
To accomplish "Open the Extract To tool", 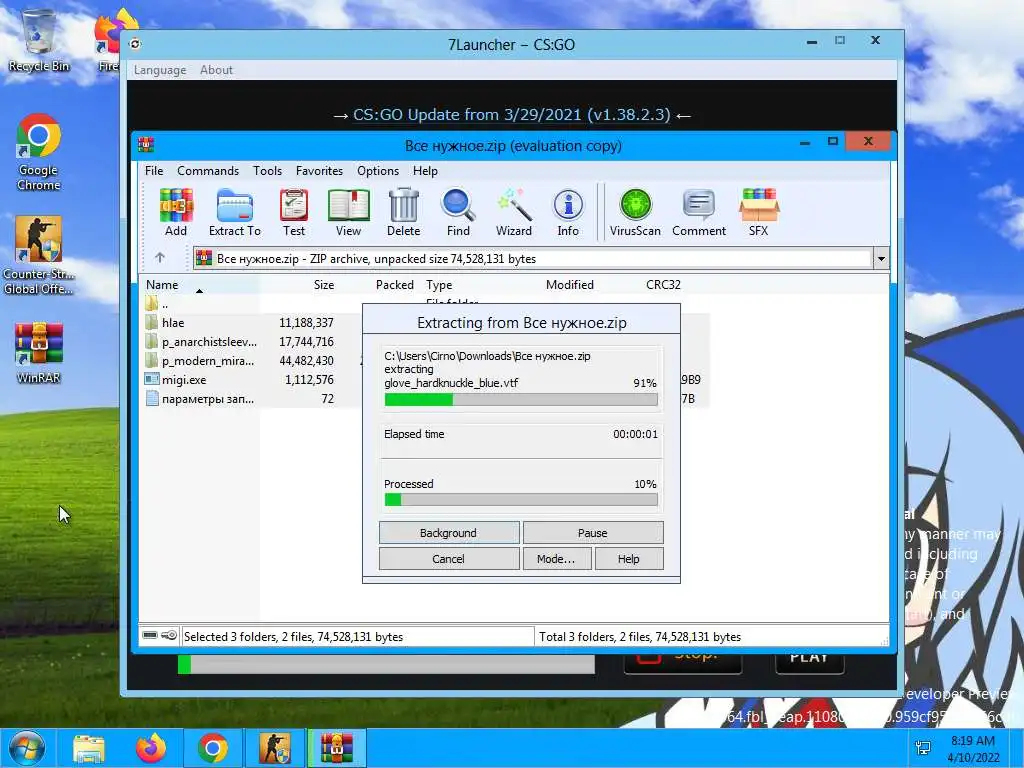I will point(234,212).
